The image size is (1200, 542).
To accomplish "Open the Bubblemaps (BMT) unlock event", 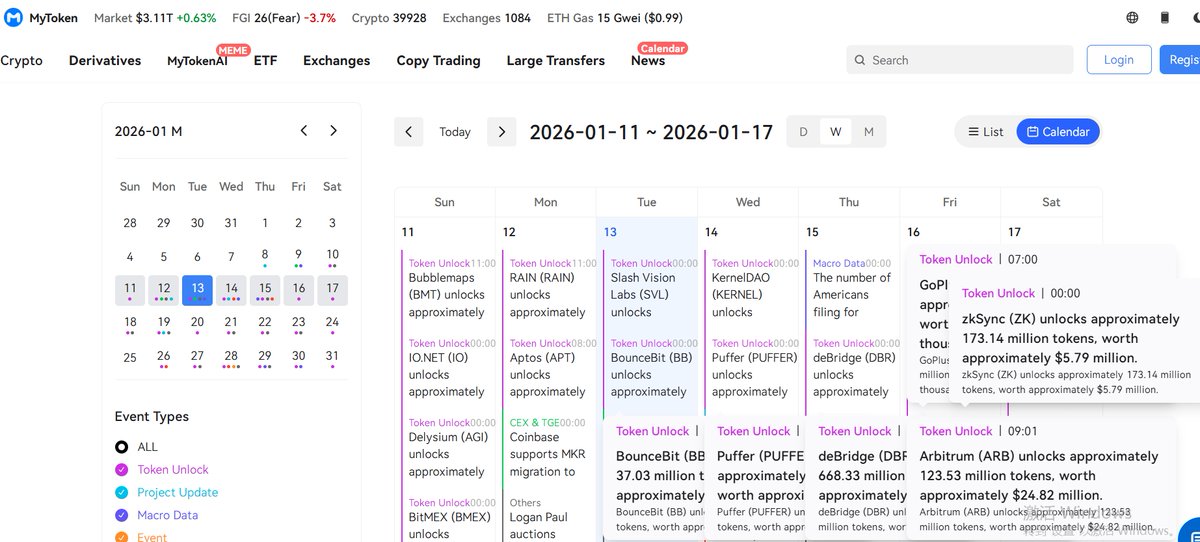I will coord(447,288).
